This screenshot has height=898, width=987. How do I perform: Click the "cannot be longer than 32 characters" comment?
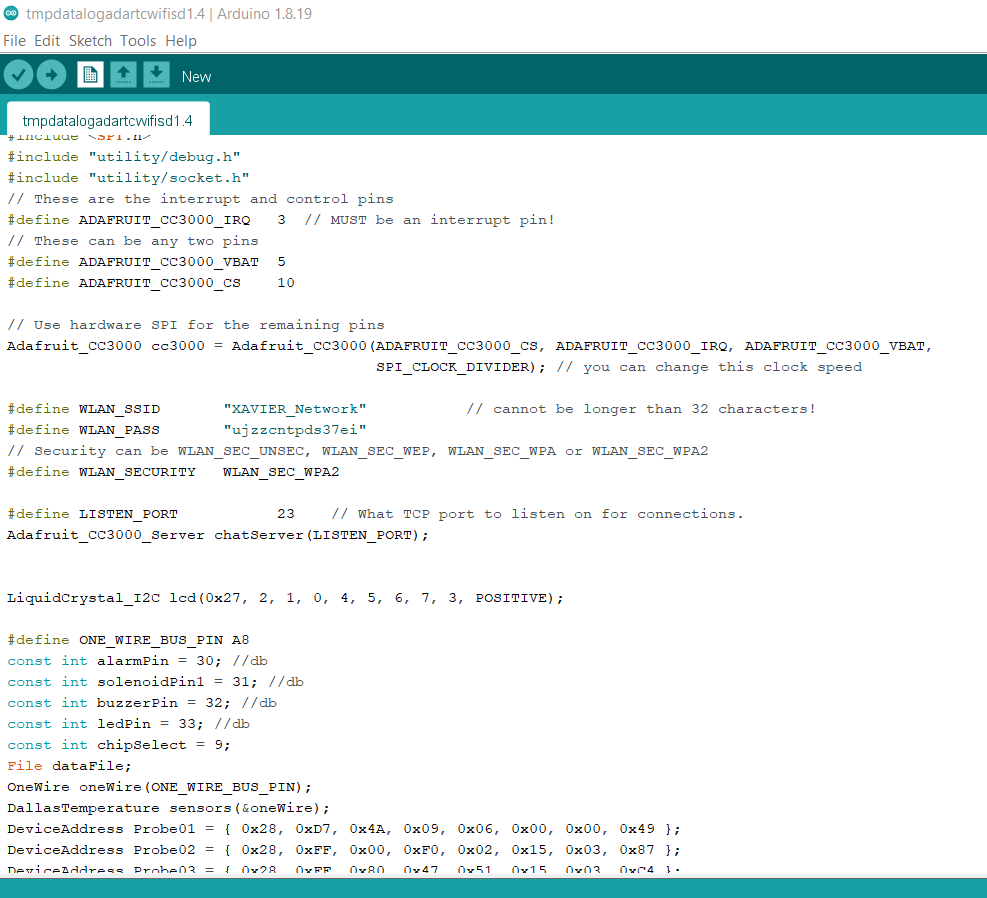(x=641, y=409)
